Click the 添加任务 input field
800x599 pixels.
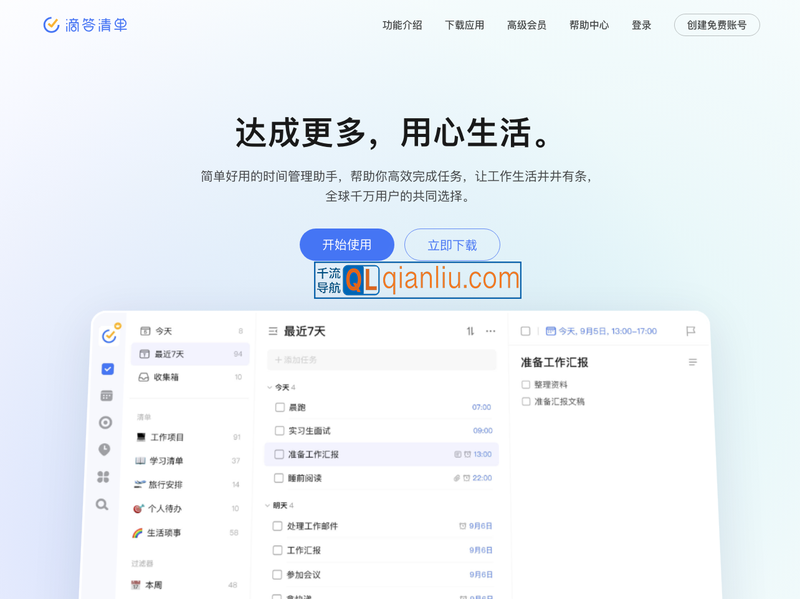[380, 360]
